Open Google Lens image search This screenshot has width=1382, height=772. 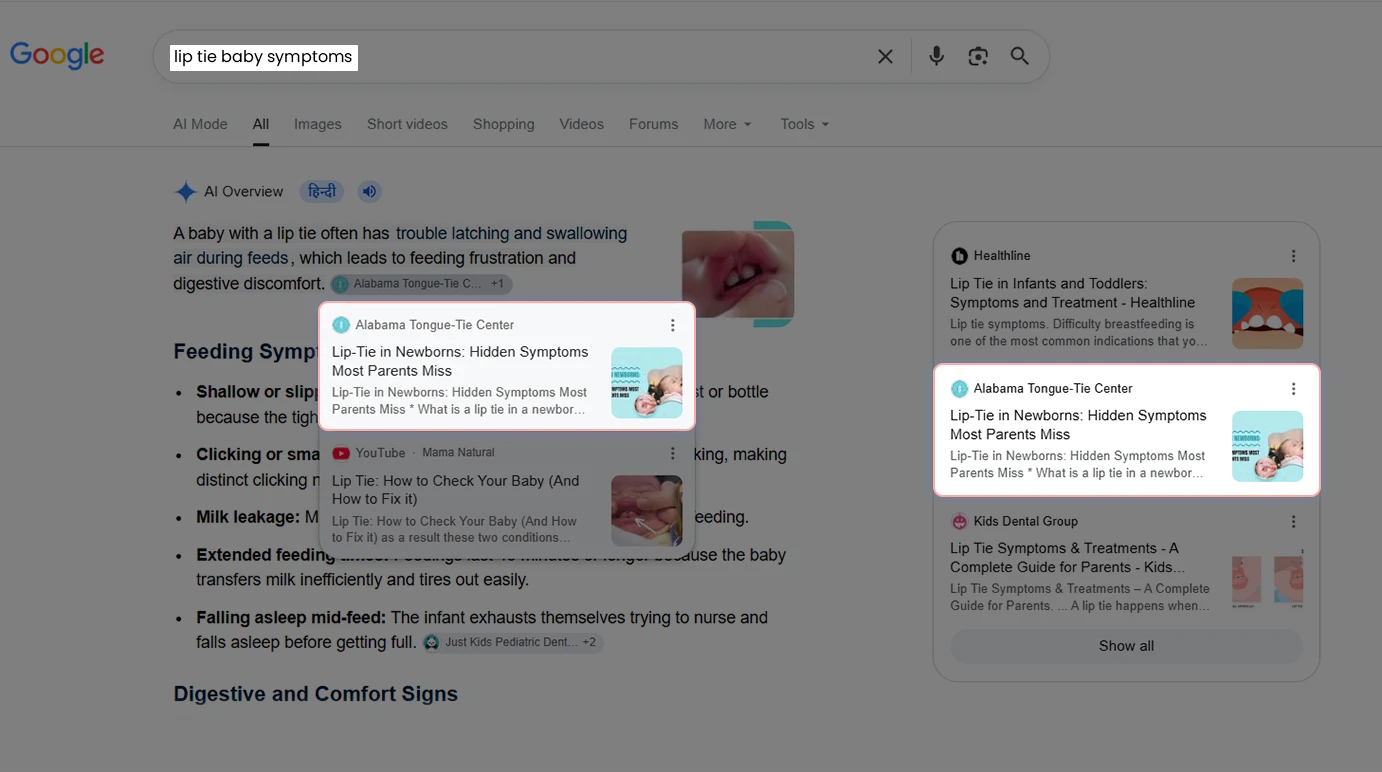[978, 56]
